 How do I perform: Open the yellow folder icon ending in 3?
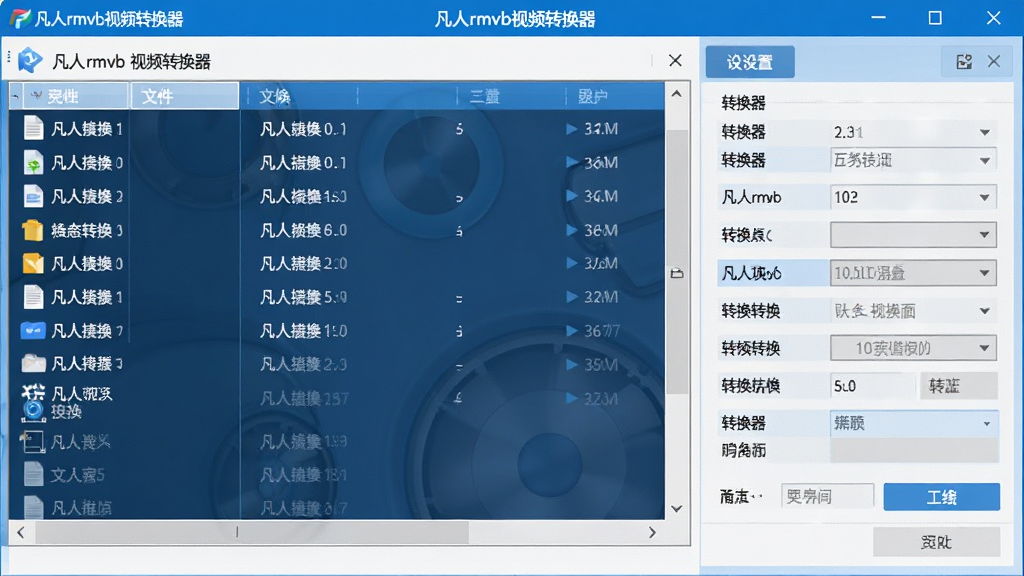coord(32,231)
